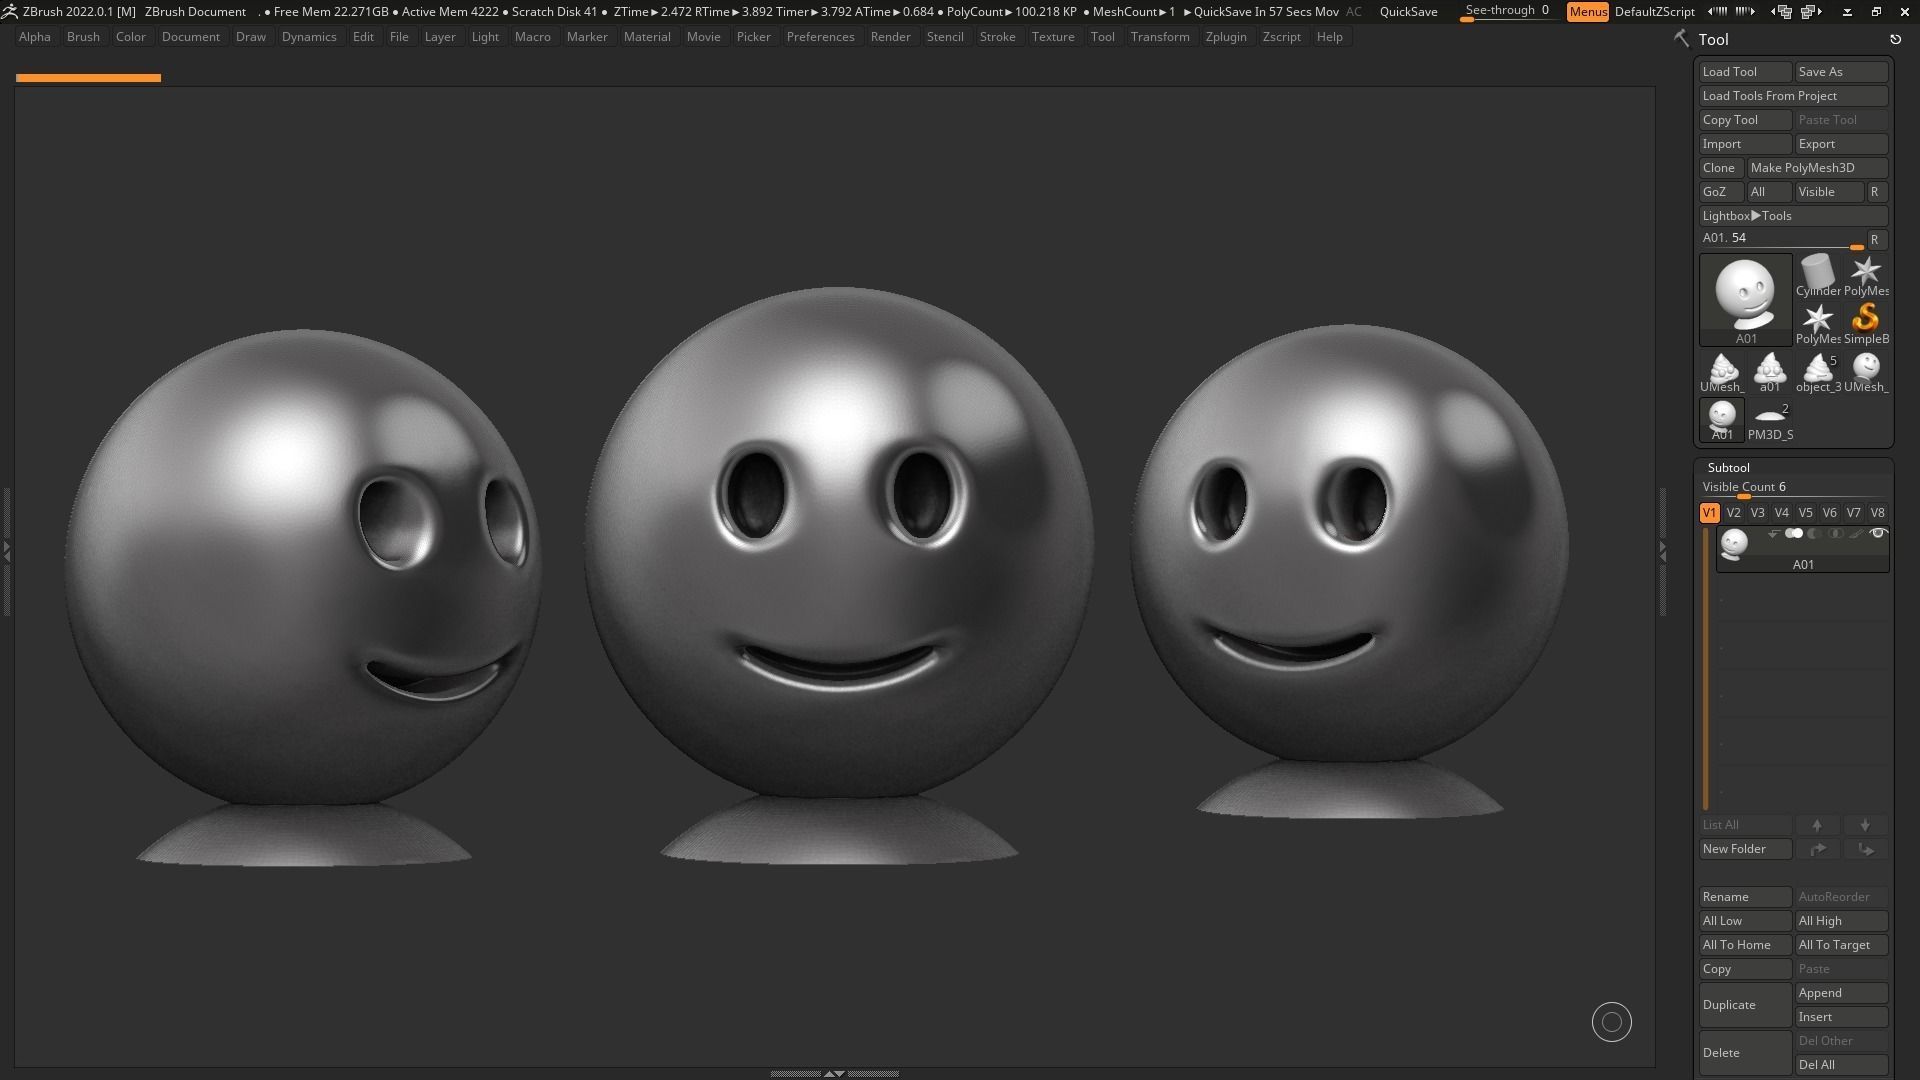
Task: Click the curved down arrow after New Folder
Action: point(1865,849)
